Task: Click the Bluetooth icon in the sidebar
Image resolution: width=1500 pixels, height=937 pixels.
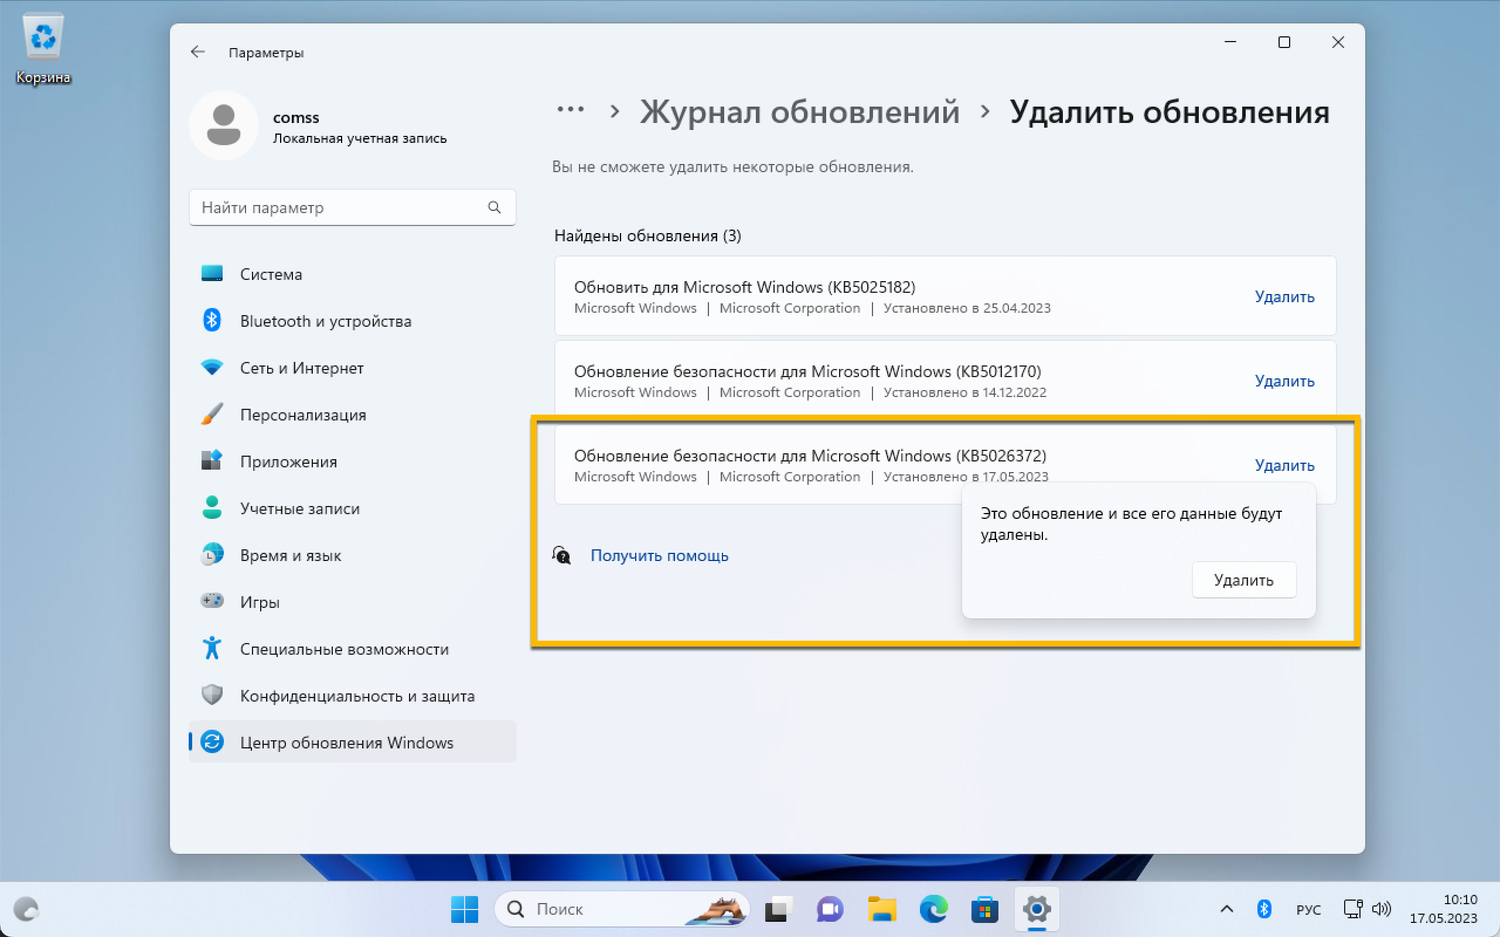Action: point(212,320)
